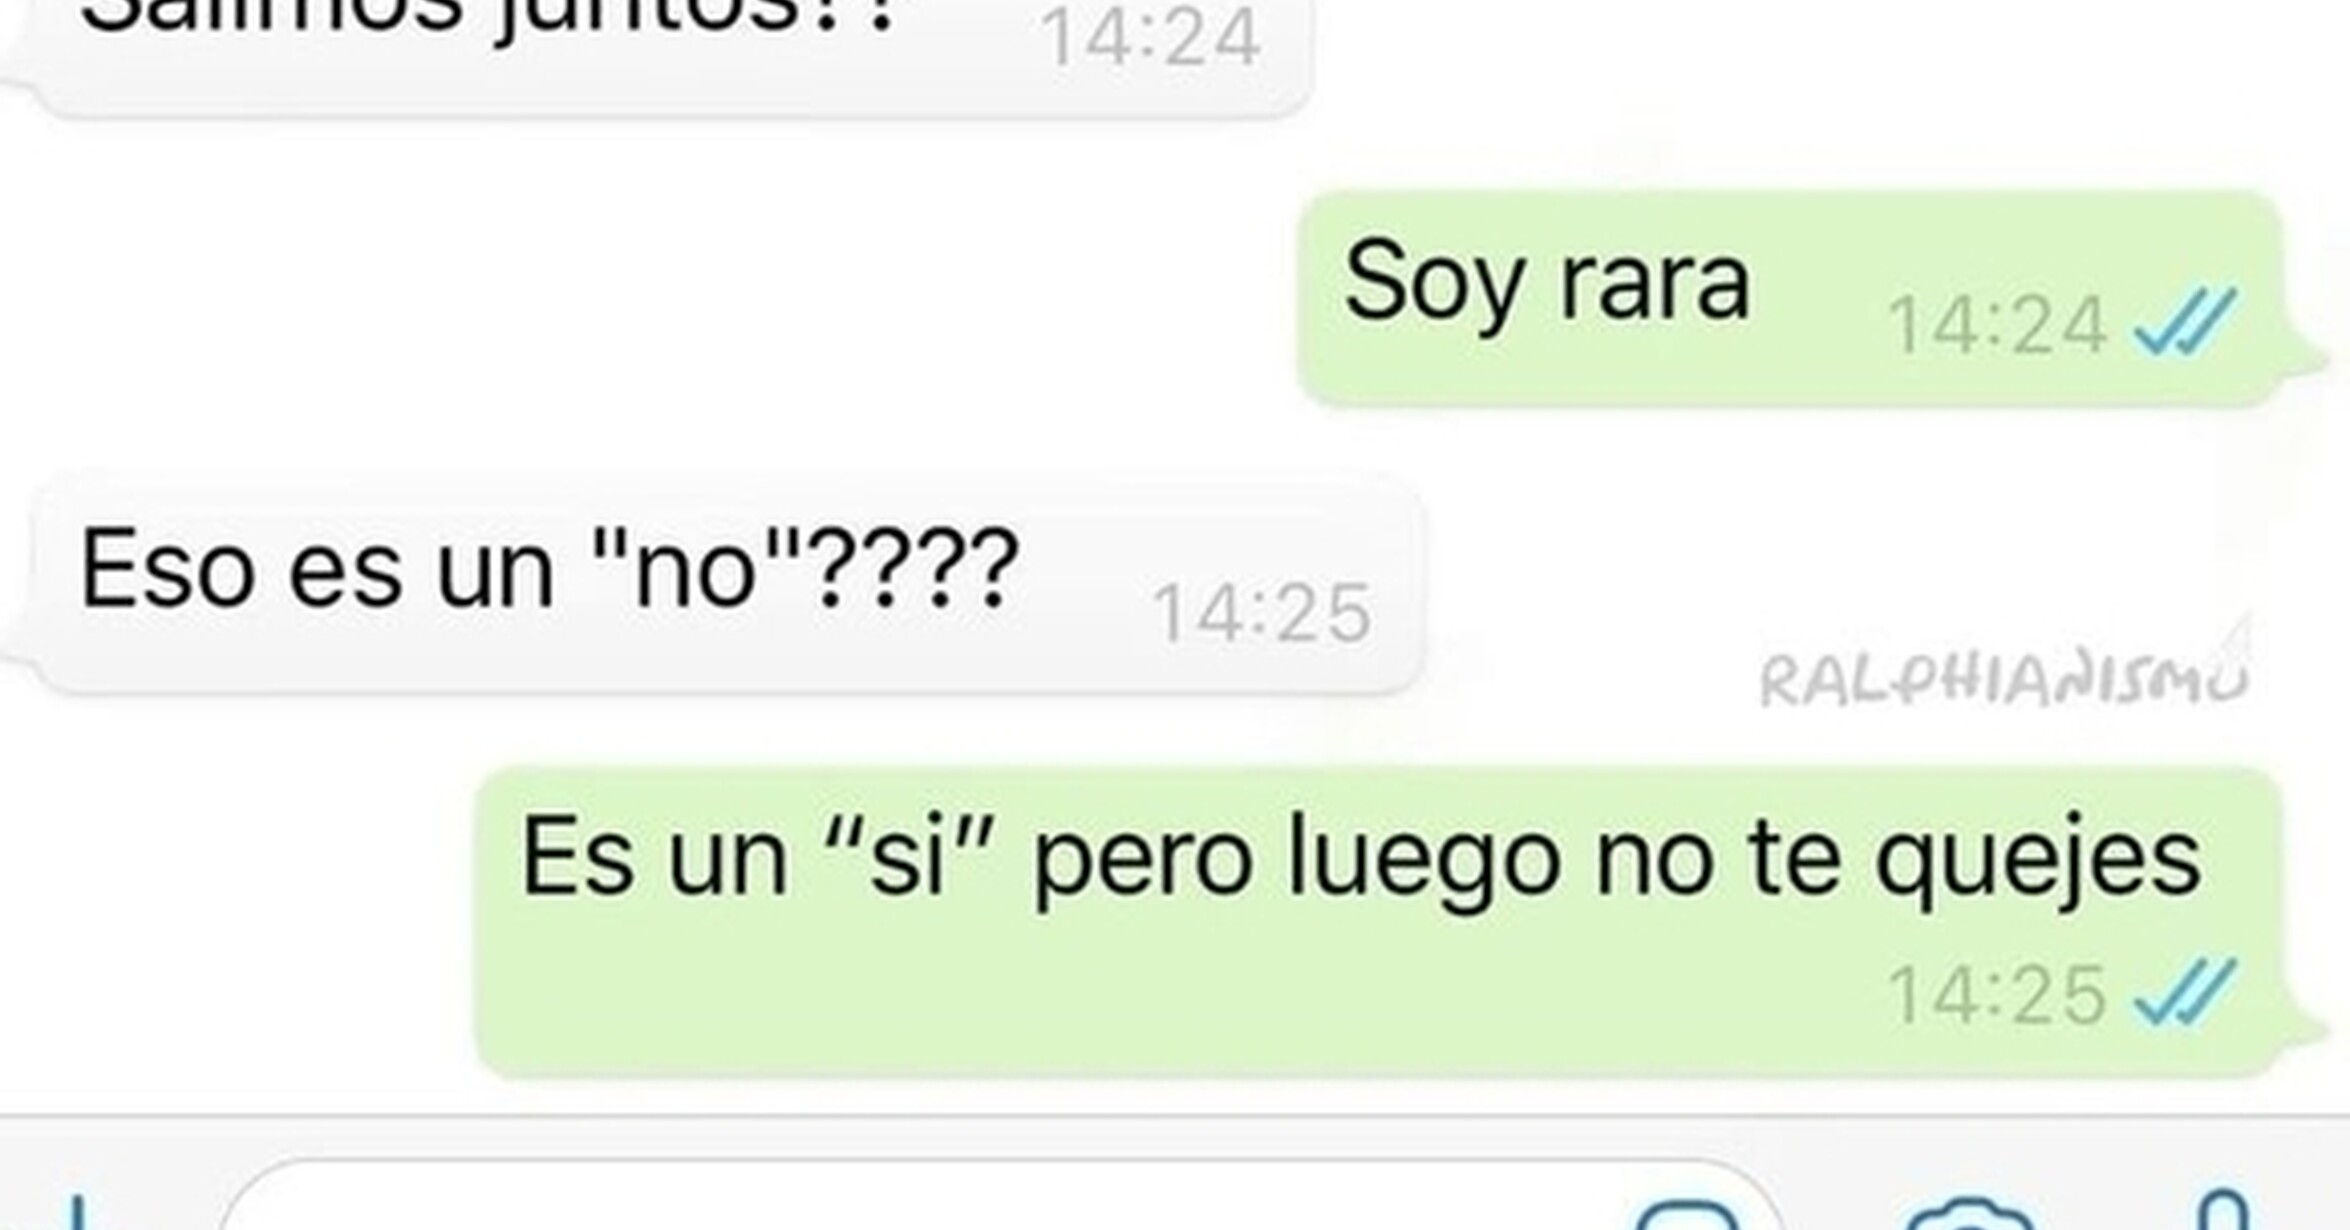This screenshot has height=1230, width=2350.
Task: Click the word "rara" in green bubble
Action: click(x=1655, y=283)
